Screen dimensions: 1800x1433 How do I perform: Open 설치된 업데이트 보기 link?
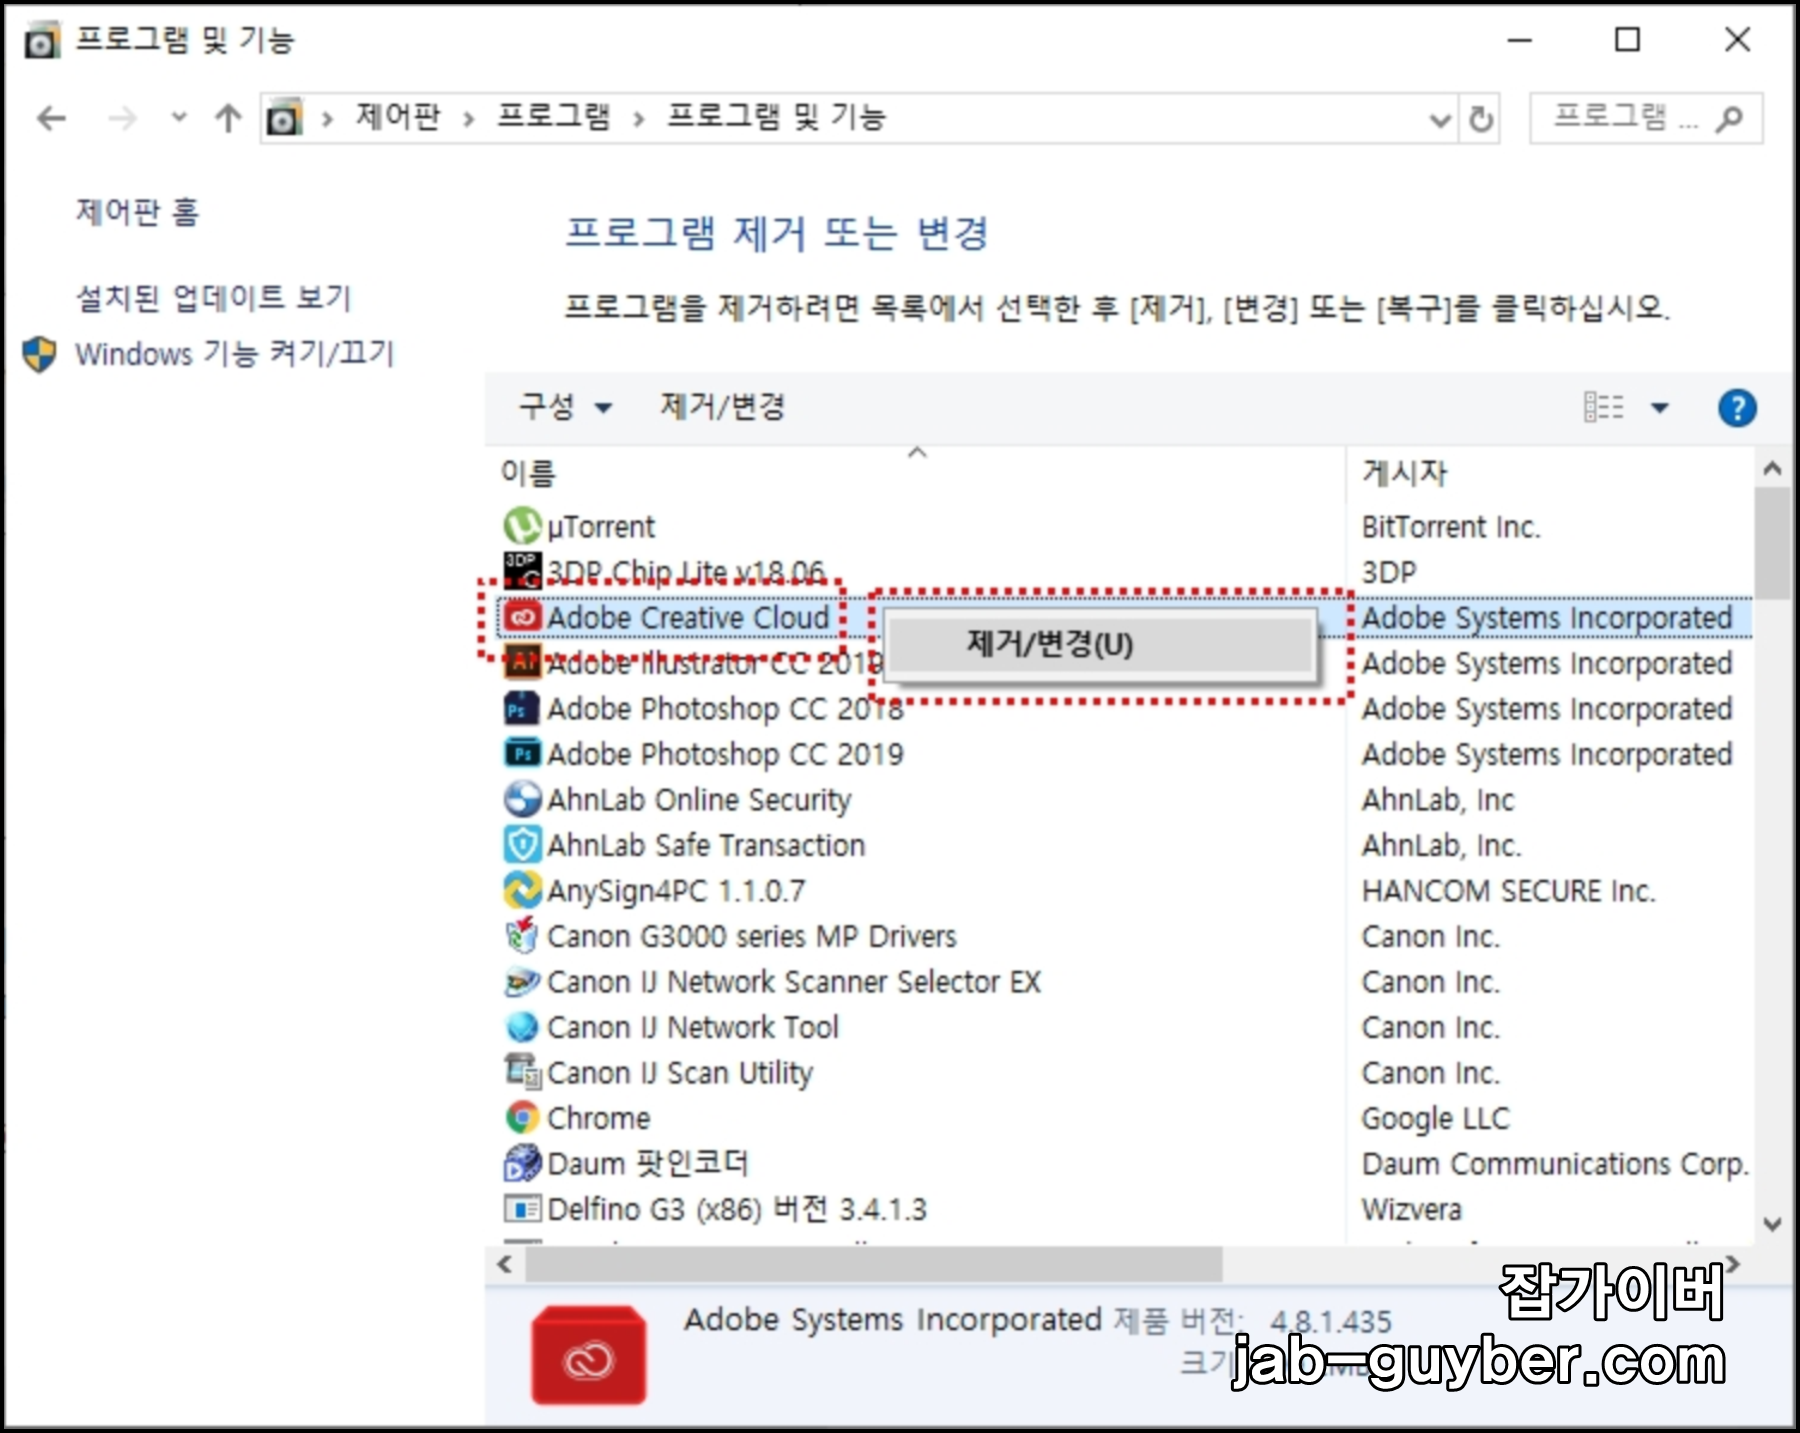(x=214, y=298)
